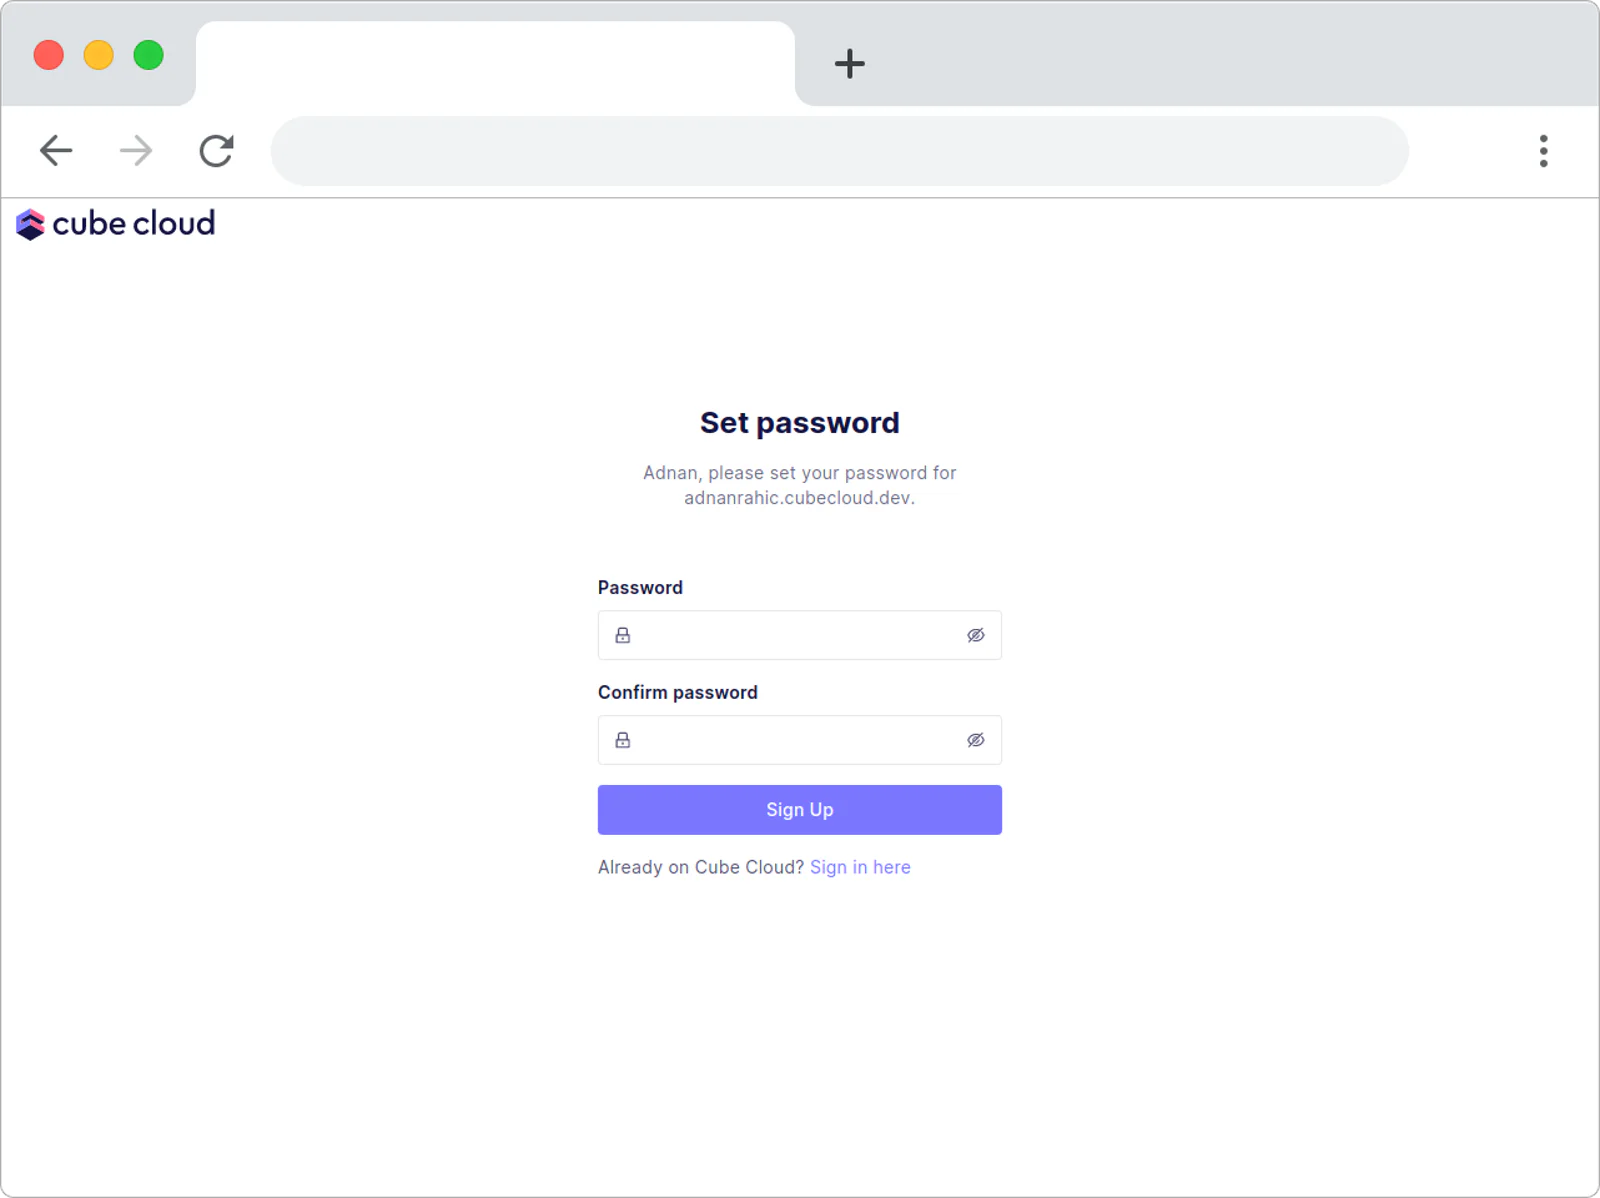Screen dimensions: 1600x1198
Task: Maximize the window with the green button
Action: pos(149,55)
